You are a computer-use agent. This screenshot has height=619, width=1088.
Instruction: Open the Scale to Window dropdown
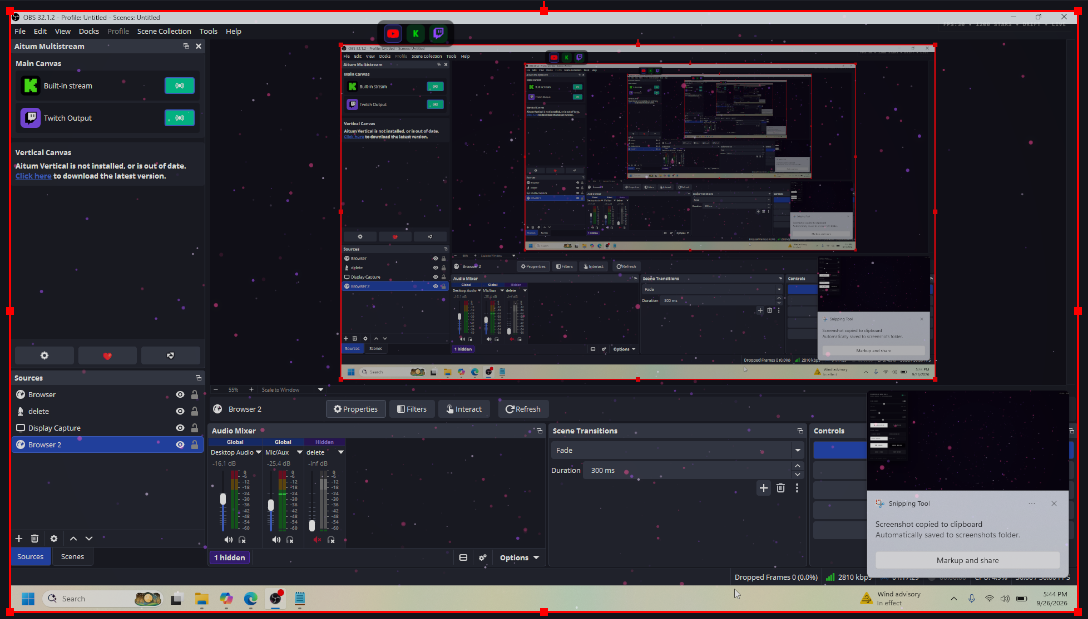pos(291,390)
